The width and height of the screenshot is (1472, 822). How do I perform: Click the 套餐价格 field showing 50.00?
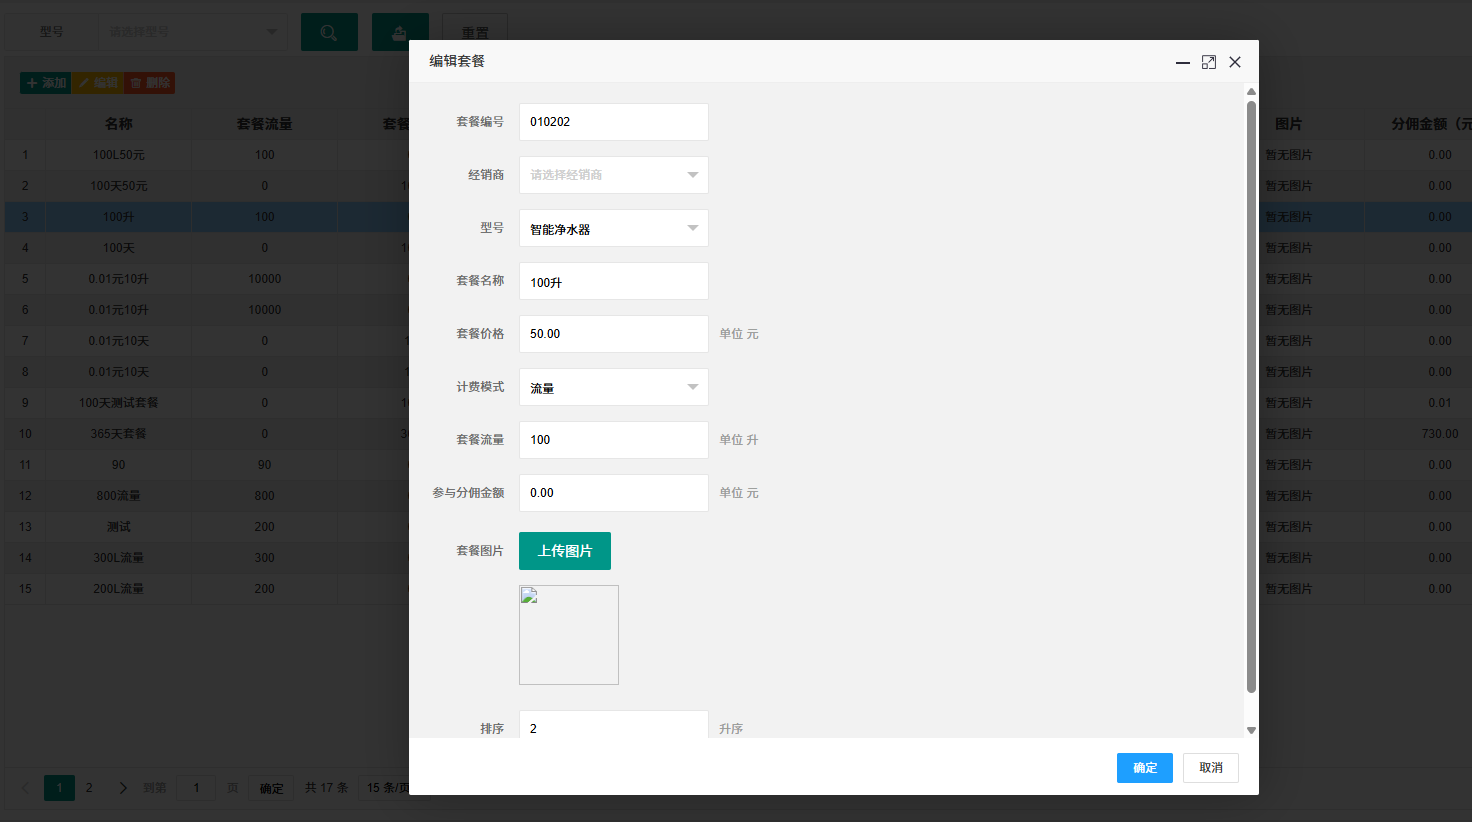[x=614, y=334]
